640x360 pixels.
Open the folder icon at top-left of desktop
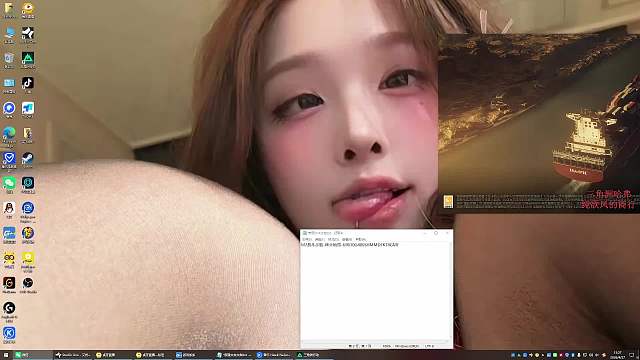pos(9,10)
